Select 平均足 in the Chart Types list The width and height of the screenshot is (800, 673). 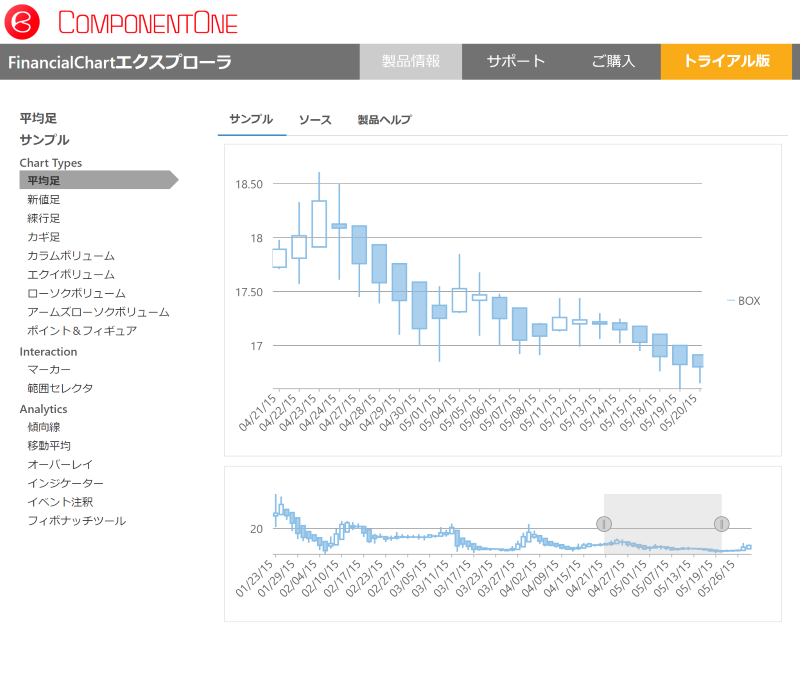click(x=99, y=180)
